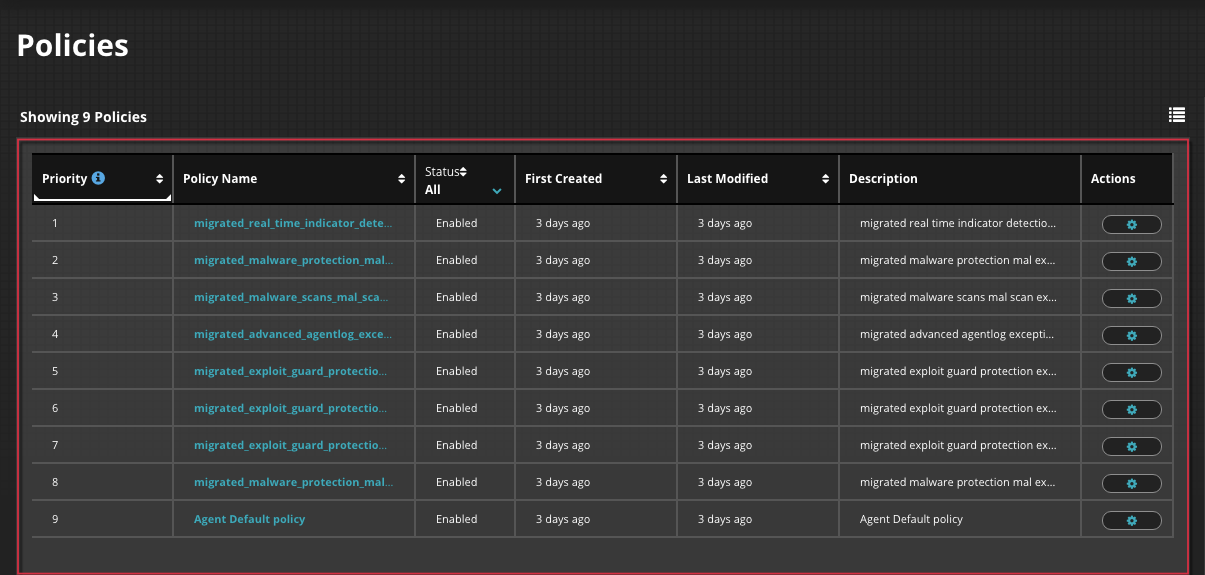The height and width of the screenshot is (575, 1205).
Task: Click 'migrated malware scans mal scan ex...' description
Action: [x=958, y=297]
